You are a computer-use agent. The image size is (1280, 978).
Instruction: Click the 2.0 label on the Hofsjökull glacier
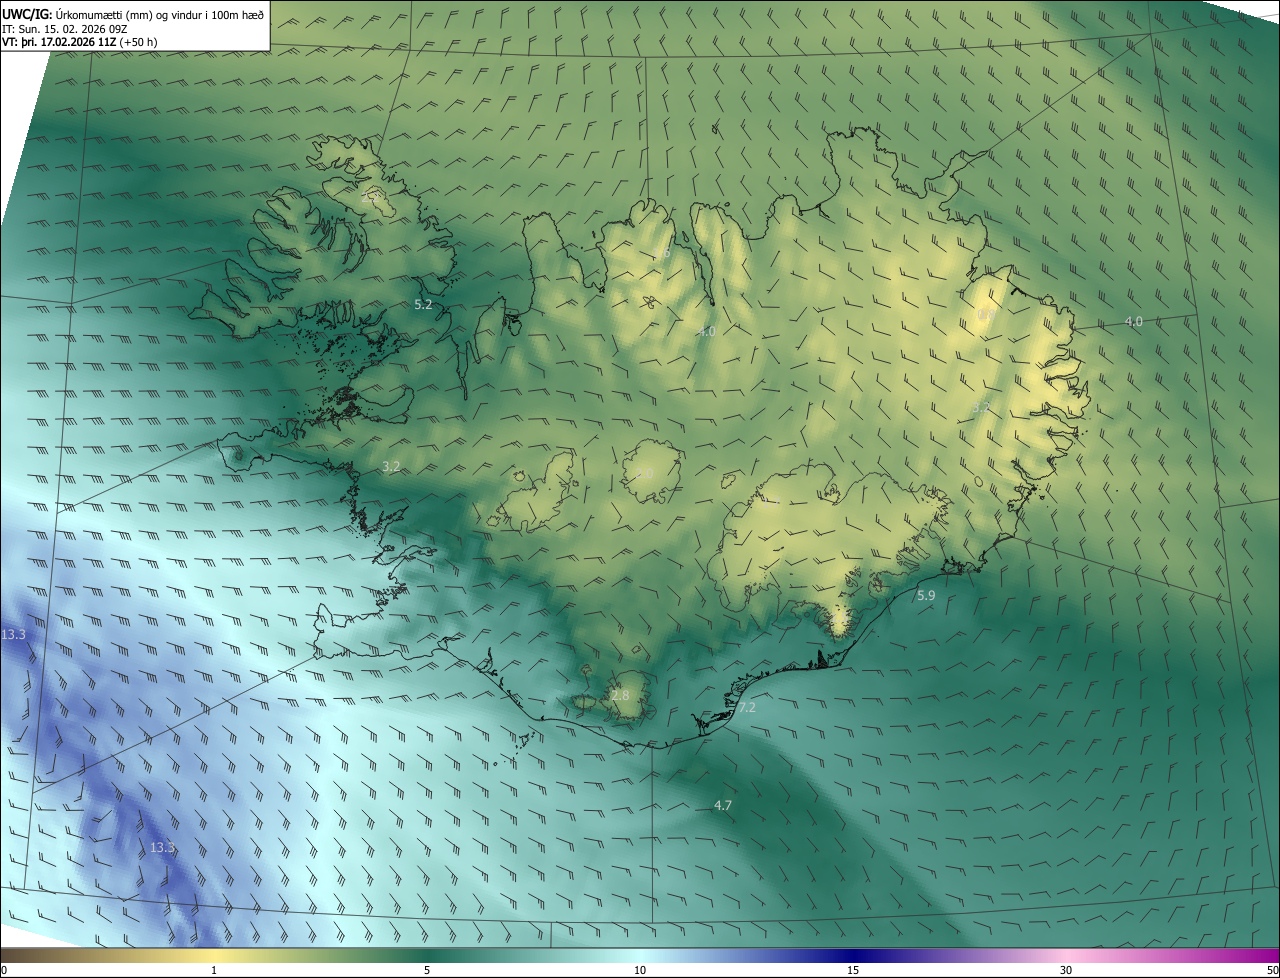click(x=644, y=473)
